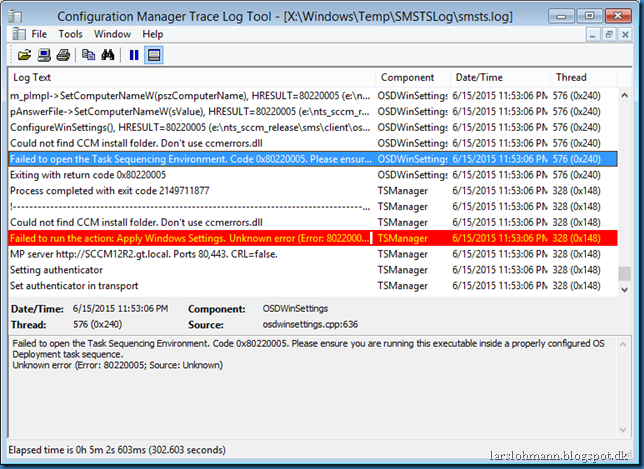Close the inner smsts.log document window

click(x=625, y=35)
